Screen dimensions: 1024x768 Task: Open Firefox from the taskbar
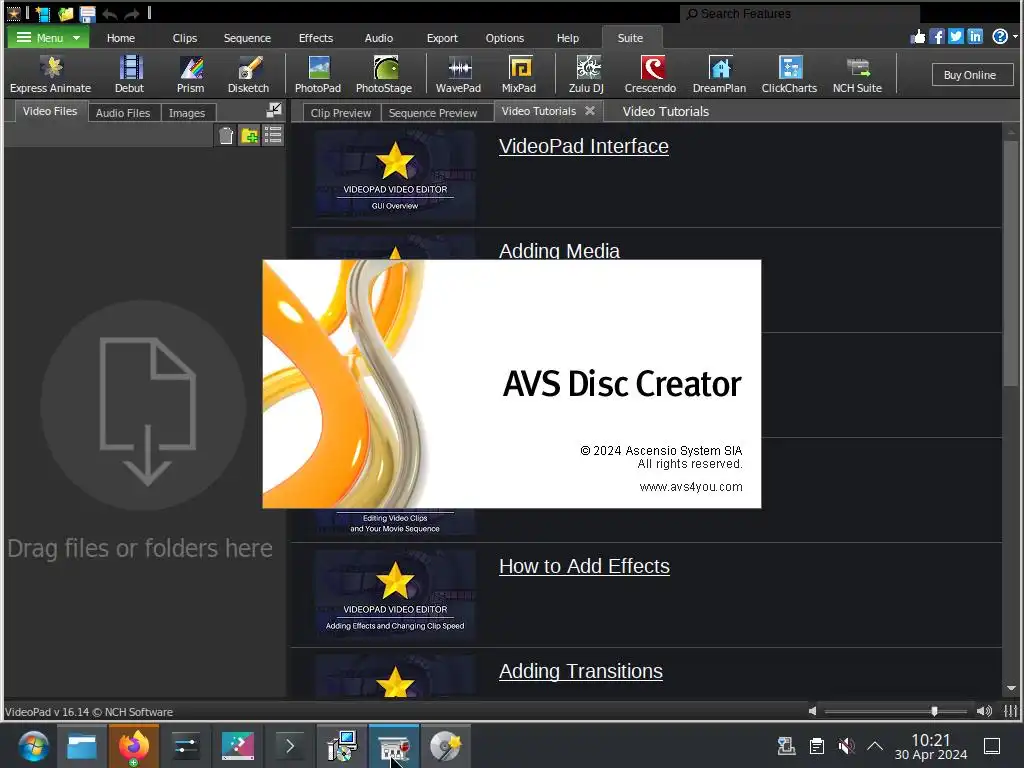pos(133,746)
